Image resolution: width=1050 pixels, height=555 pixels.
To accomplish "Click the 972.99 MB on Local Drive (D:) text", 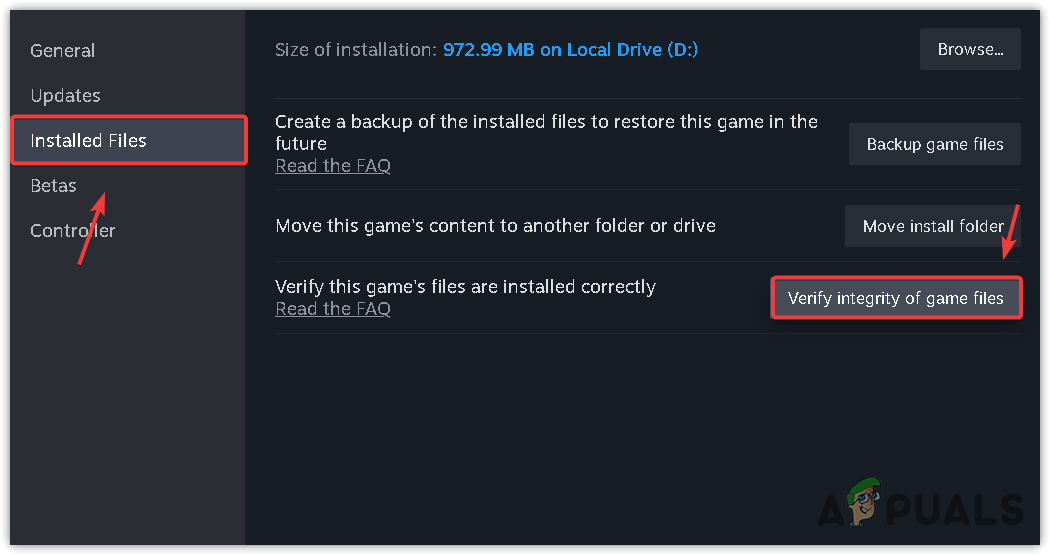I will click(x=570, y=50).
